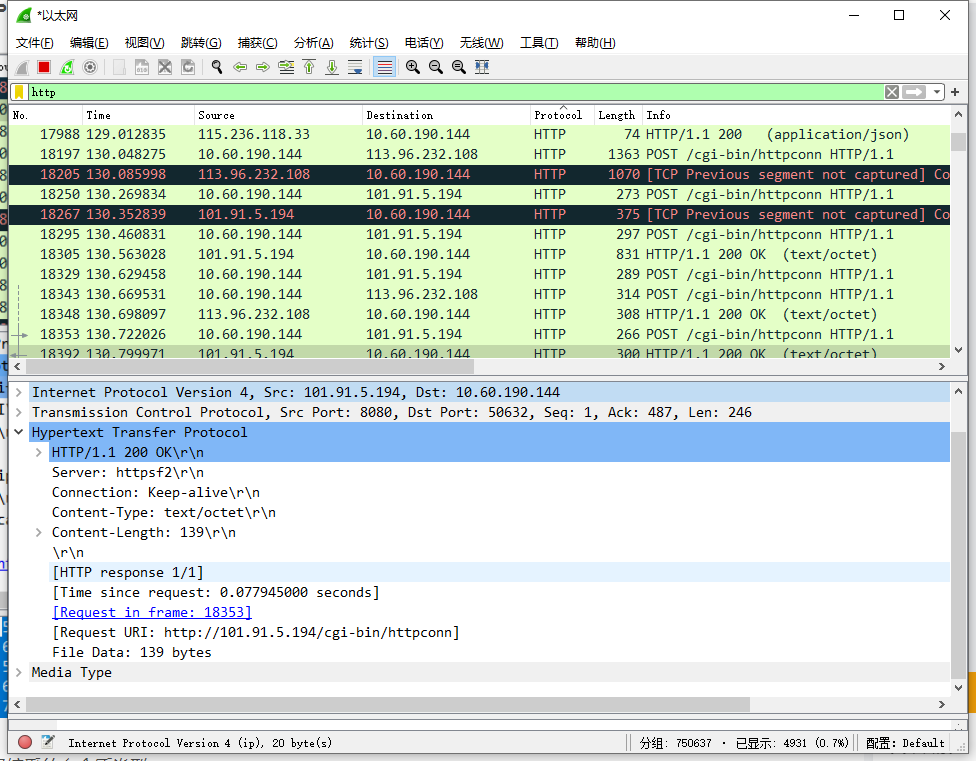Viewport: 976px width, 761px height.
Task: Sort by the Length column header
Action: (x=618, y=115)
